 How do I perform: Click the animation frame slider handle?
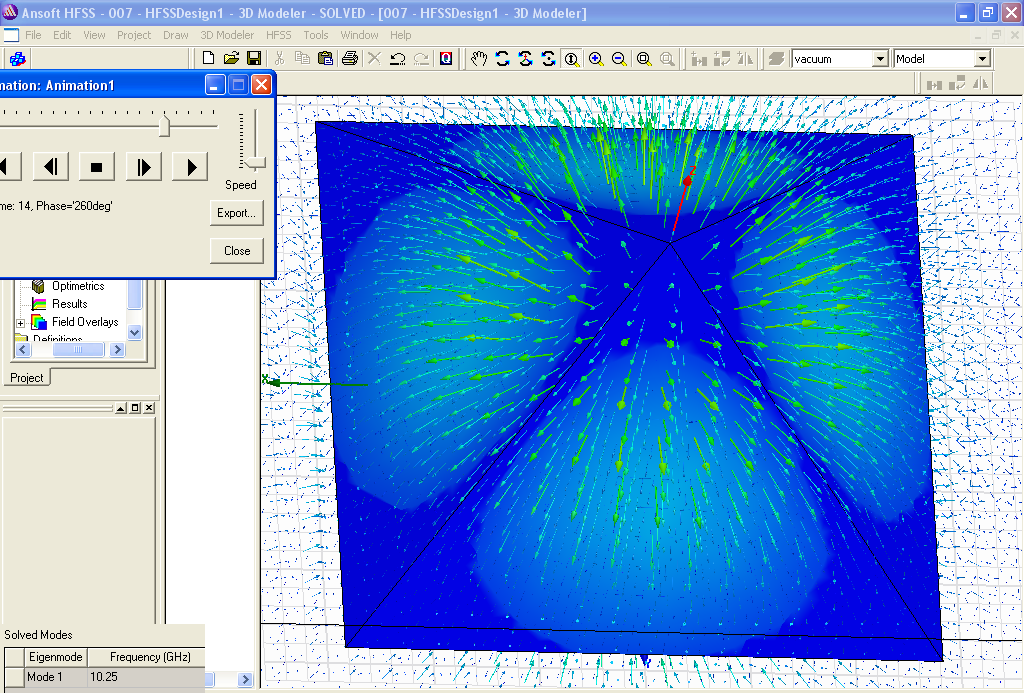tap(165, 124)
